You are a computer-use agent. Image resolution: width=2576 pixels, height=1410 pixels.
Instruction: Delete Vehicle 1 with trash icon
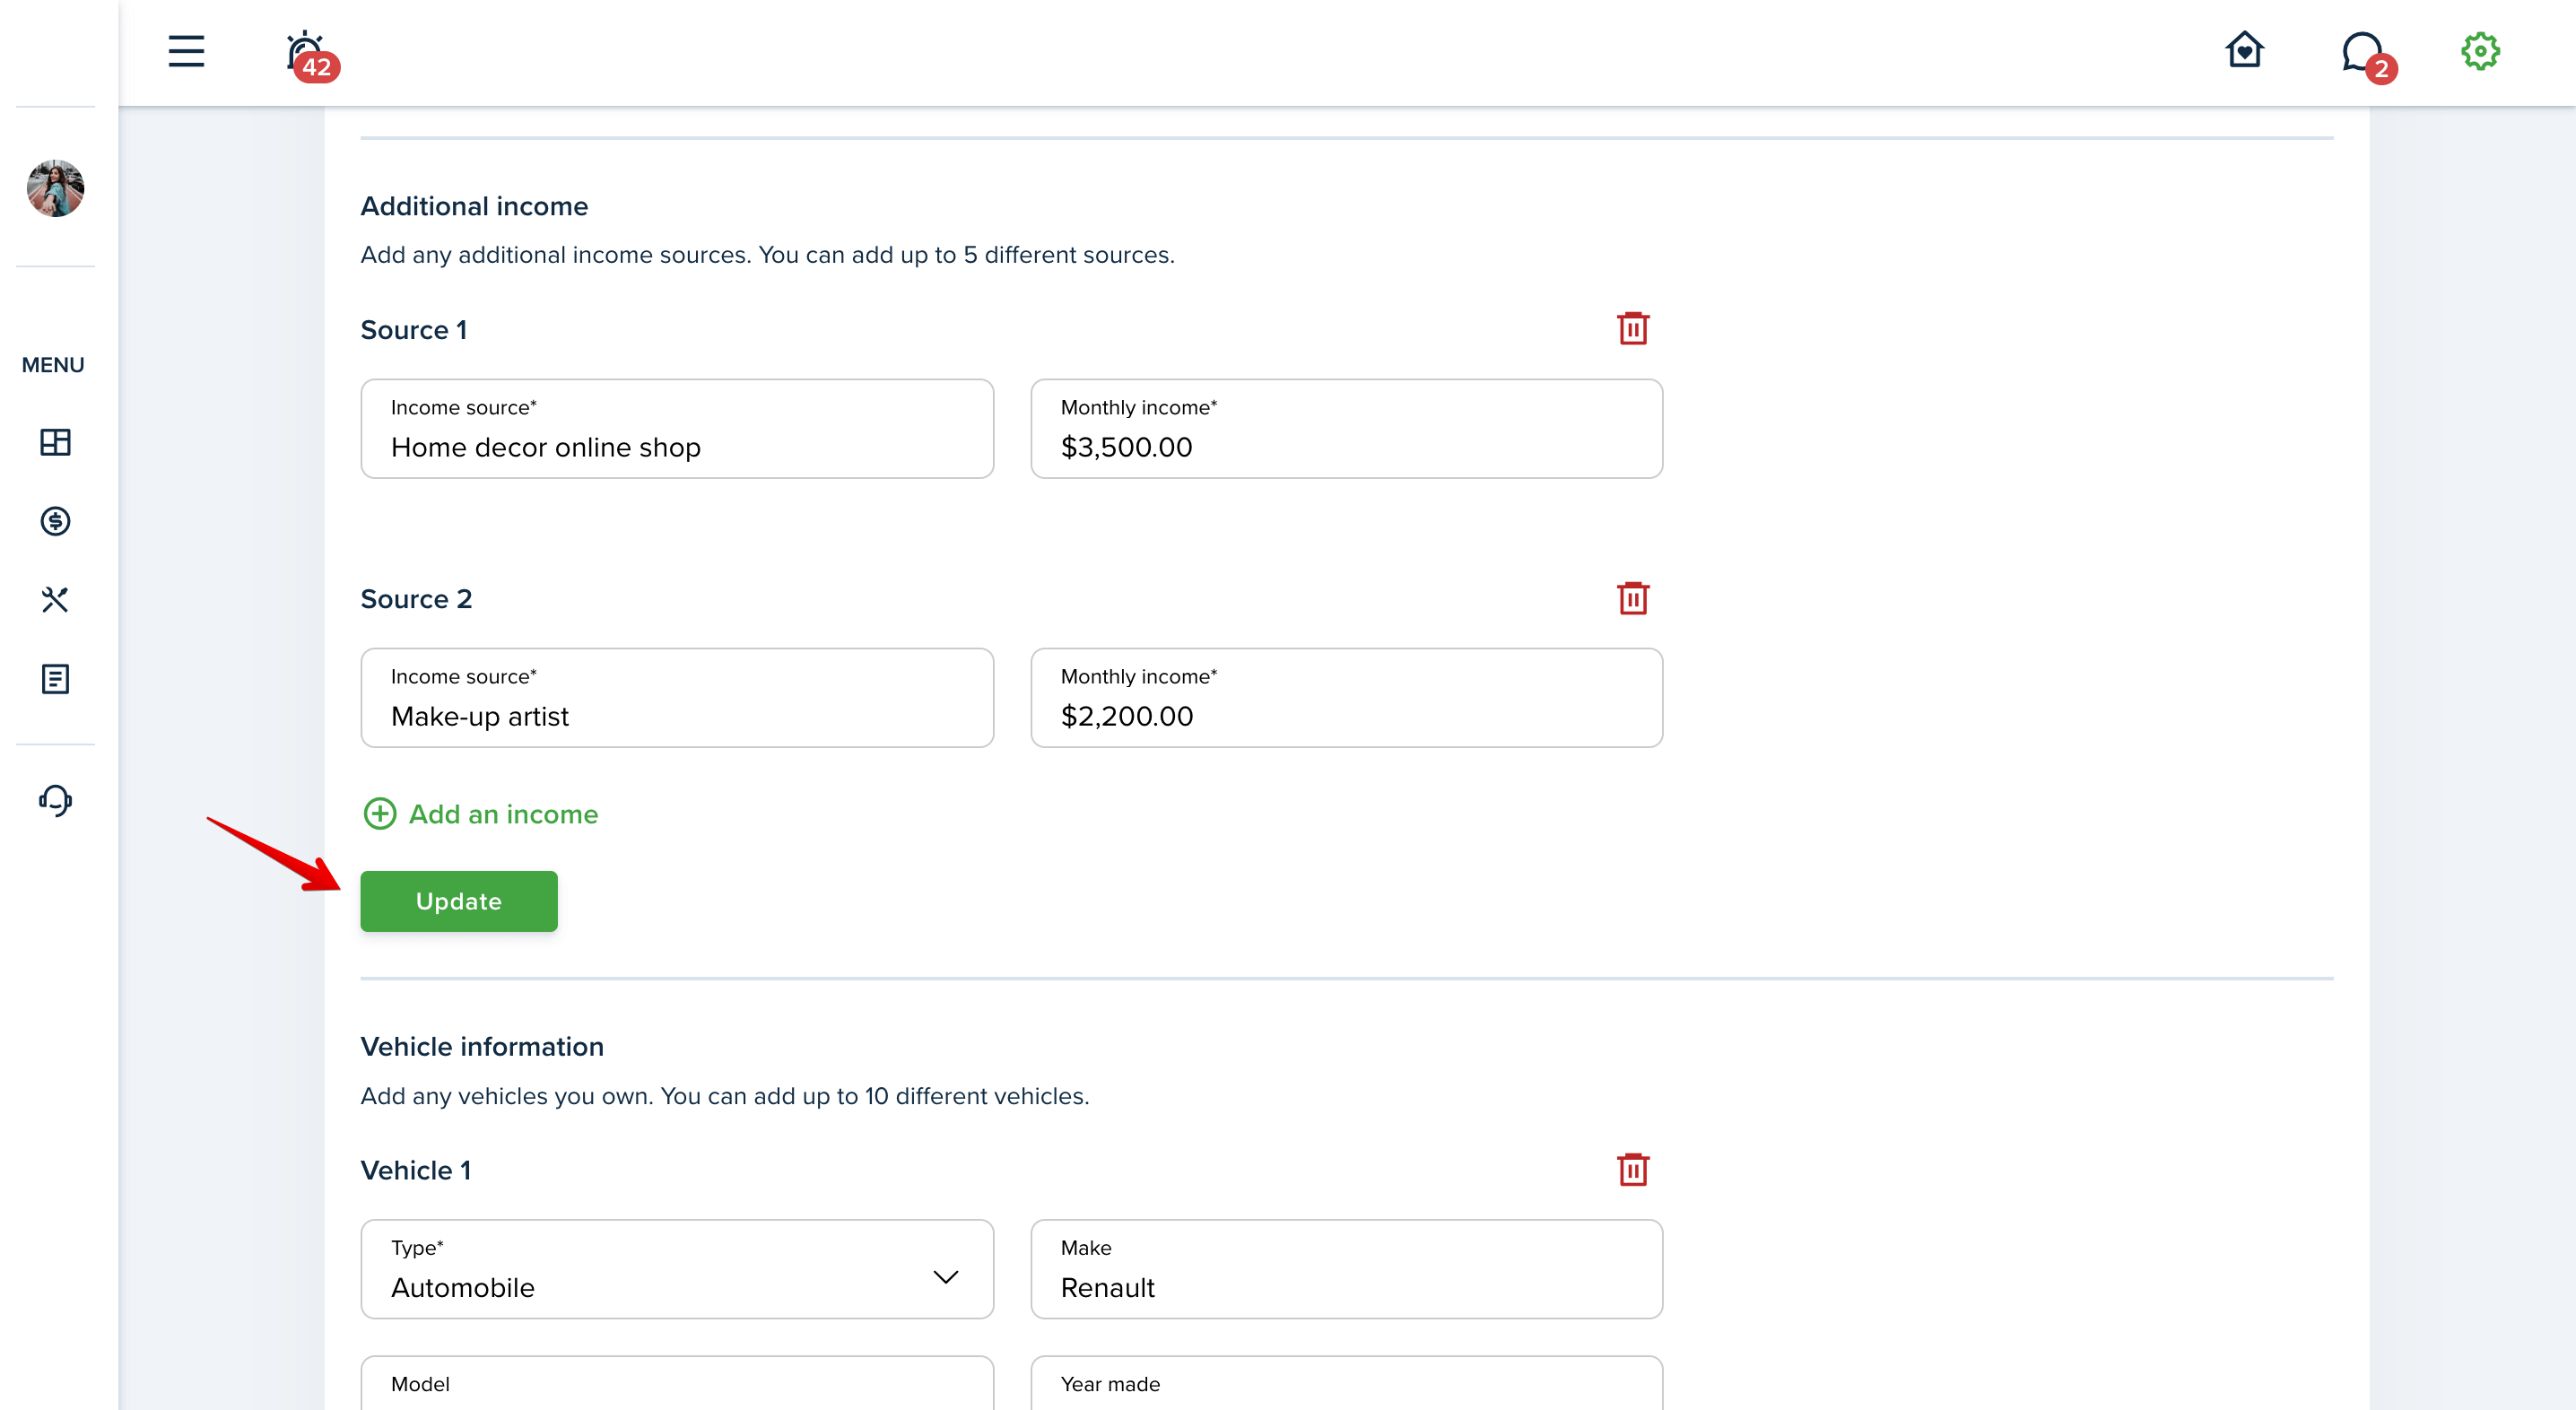click(1632, 1169)
